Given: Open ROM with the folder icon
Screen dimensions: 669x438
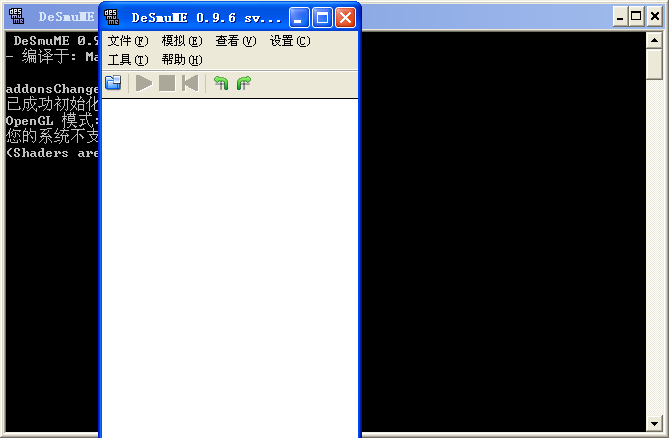Looking at the screenshot, I should tap(113, 83).
